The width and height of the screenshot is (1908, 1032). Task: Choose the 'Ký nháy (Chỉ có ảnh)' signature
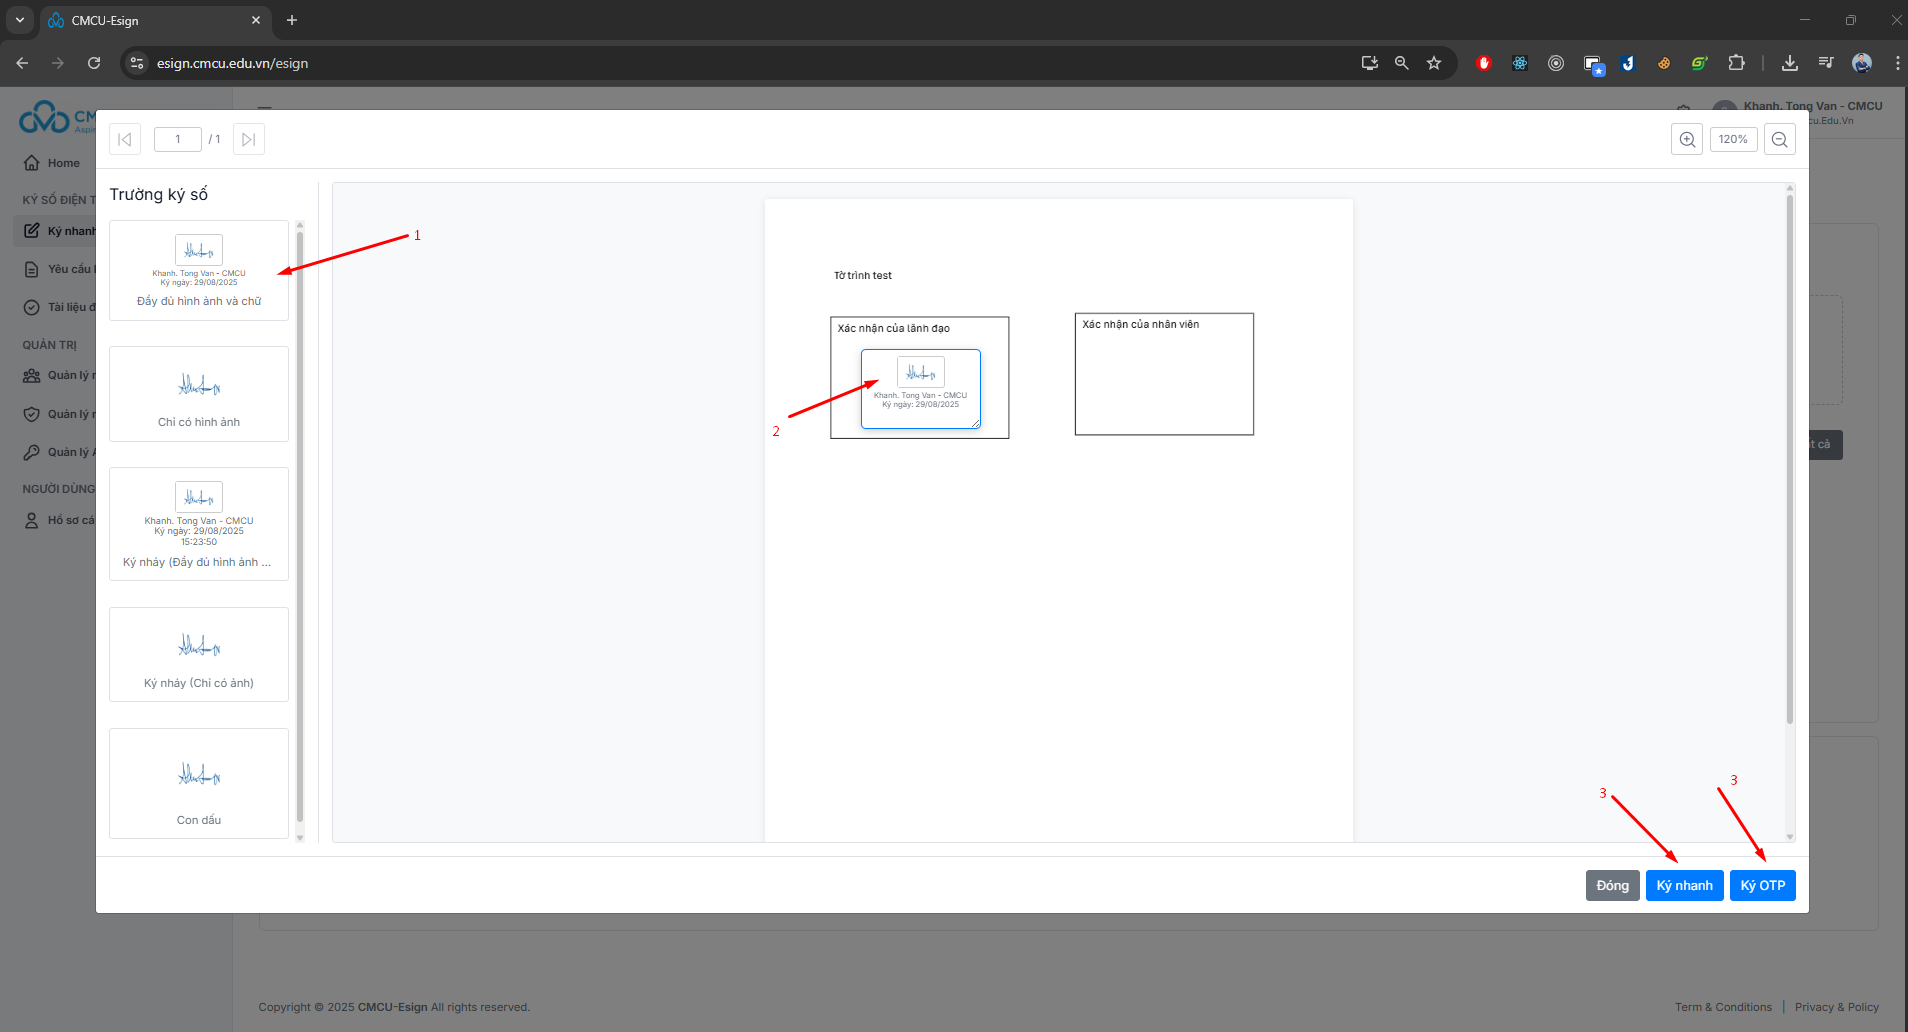coord(199,655)
